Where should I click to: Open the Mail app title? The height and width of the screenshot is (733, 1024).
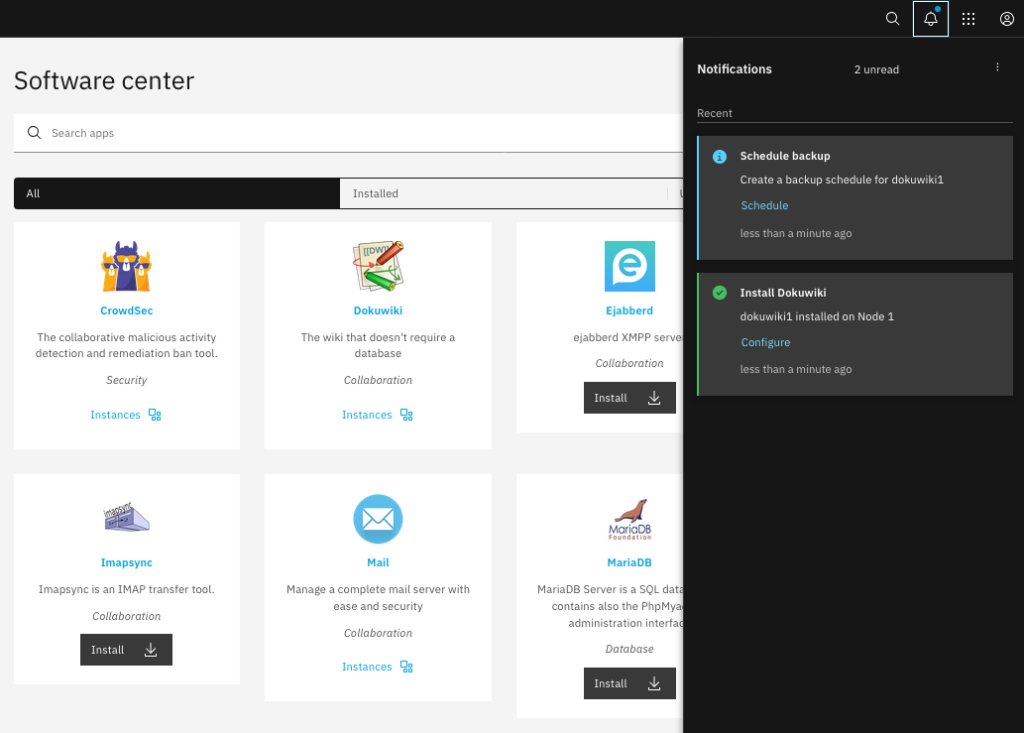coord(378,562)
